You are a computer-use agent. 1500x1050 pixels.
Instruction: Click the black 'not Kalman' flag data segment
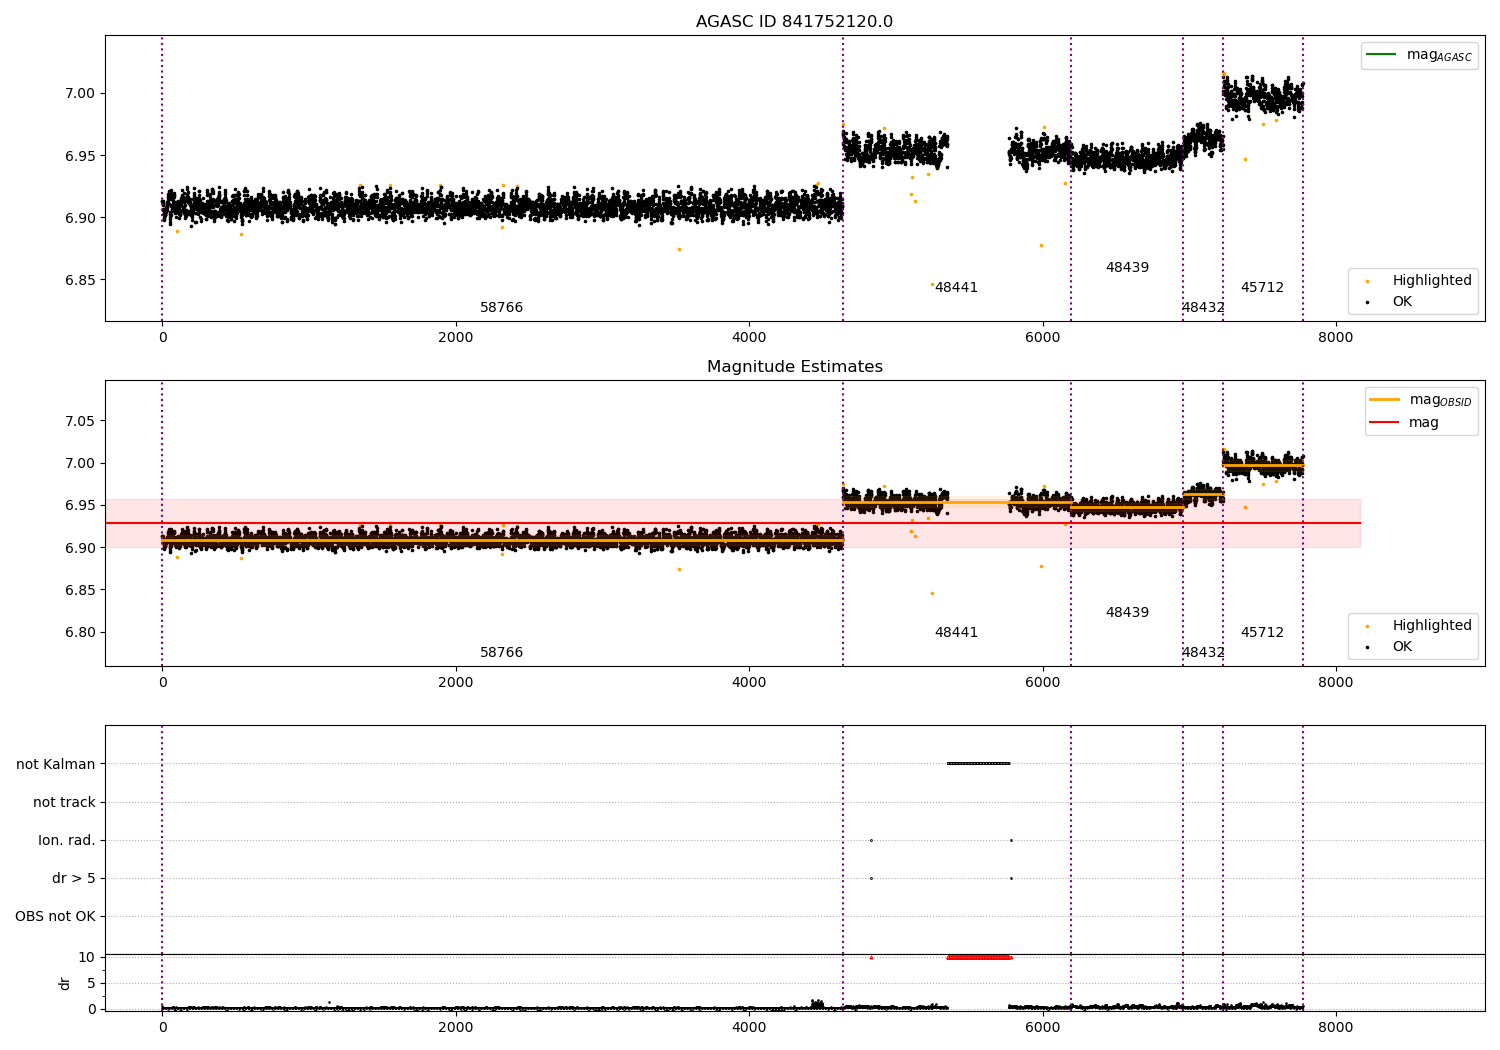(x=979, y=764)
